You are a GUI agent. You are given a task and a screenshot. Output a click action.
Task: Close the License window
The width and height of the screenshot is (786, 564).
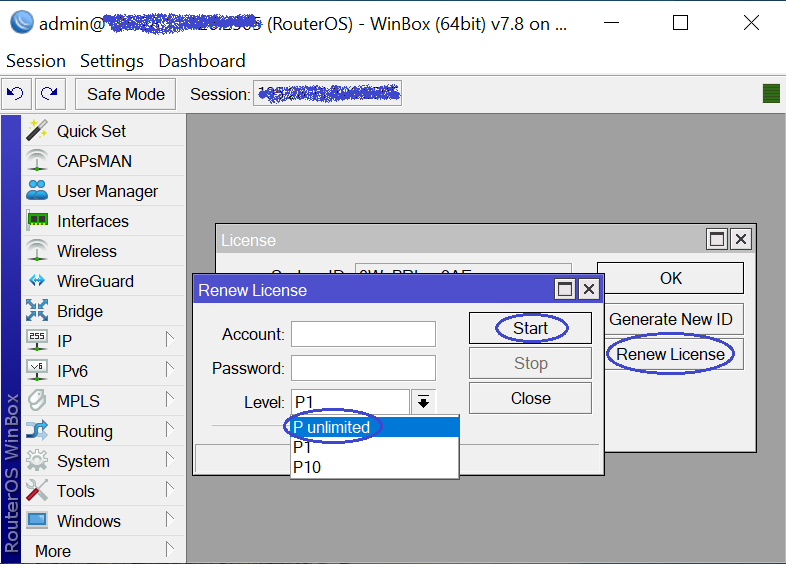pyautogui.click(x=741, y=239)
